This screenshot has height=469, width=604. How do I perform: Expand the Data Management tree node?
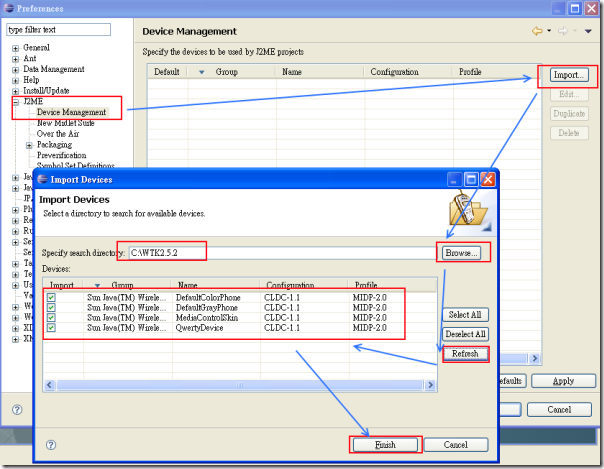coord(15,70)
